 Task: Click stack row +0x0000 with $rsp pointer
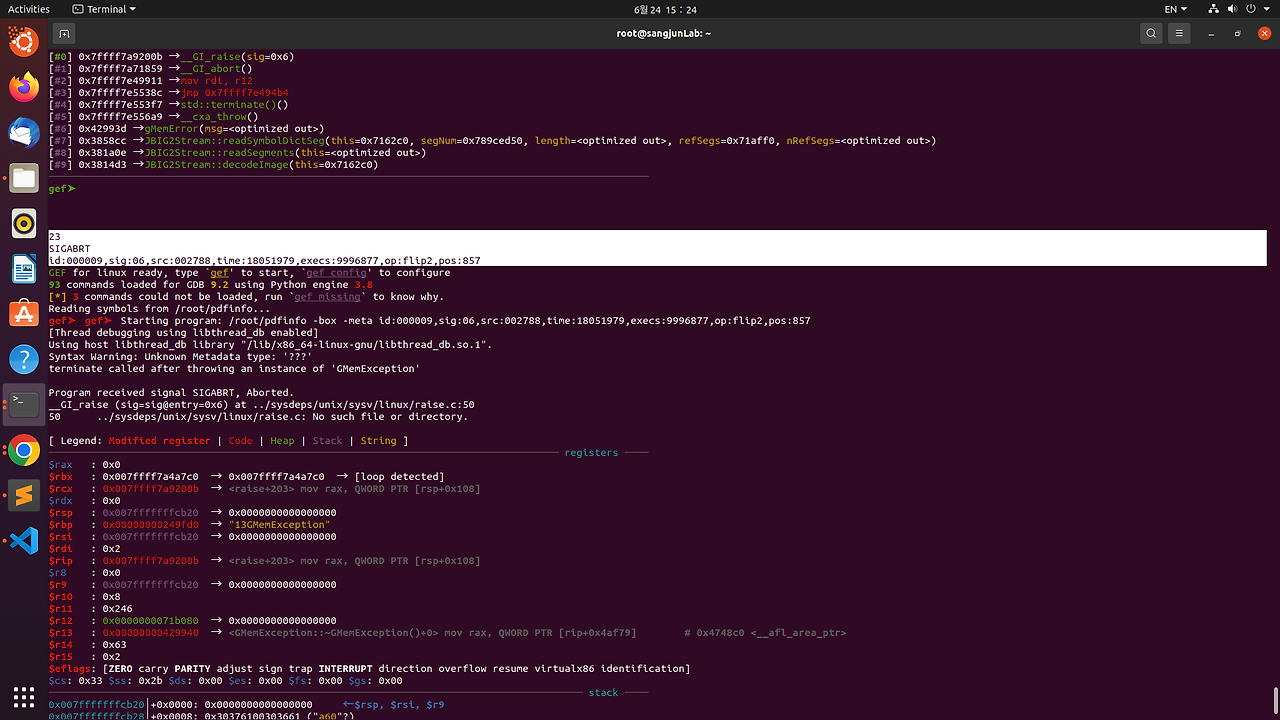[x=246, y=704]
